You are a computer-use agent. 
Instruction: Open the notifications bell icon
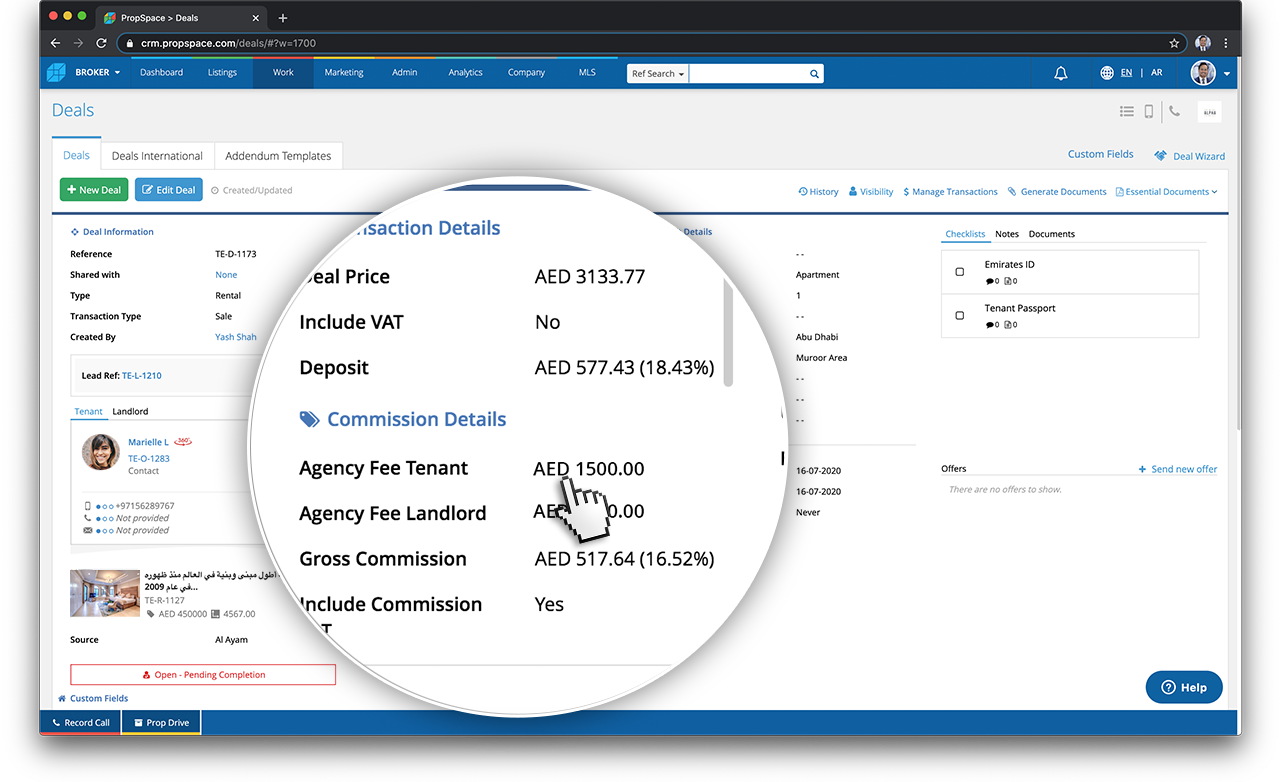pyautogui.click(x=1061, y=73)
